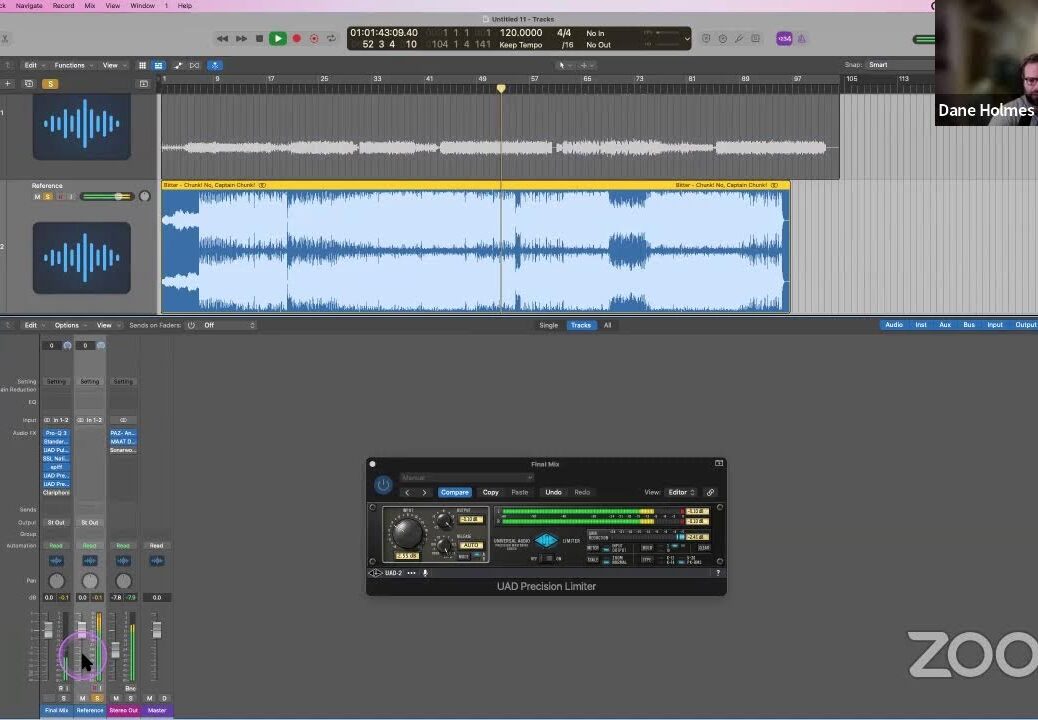The height and width of the screenshot is (720, 1038).
Task: Click the playhead marker in the ruler
Action: coord(501,88)
